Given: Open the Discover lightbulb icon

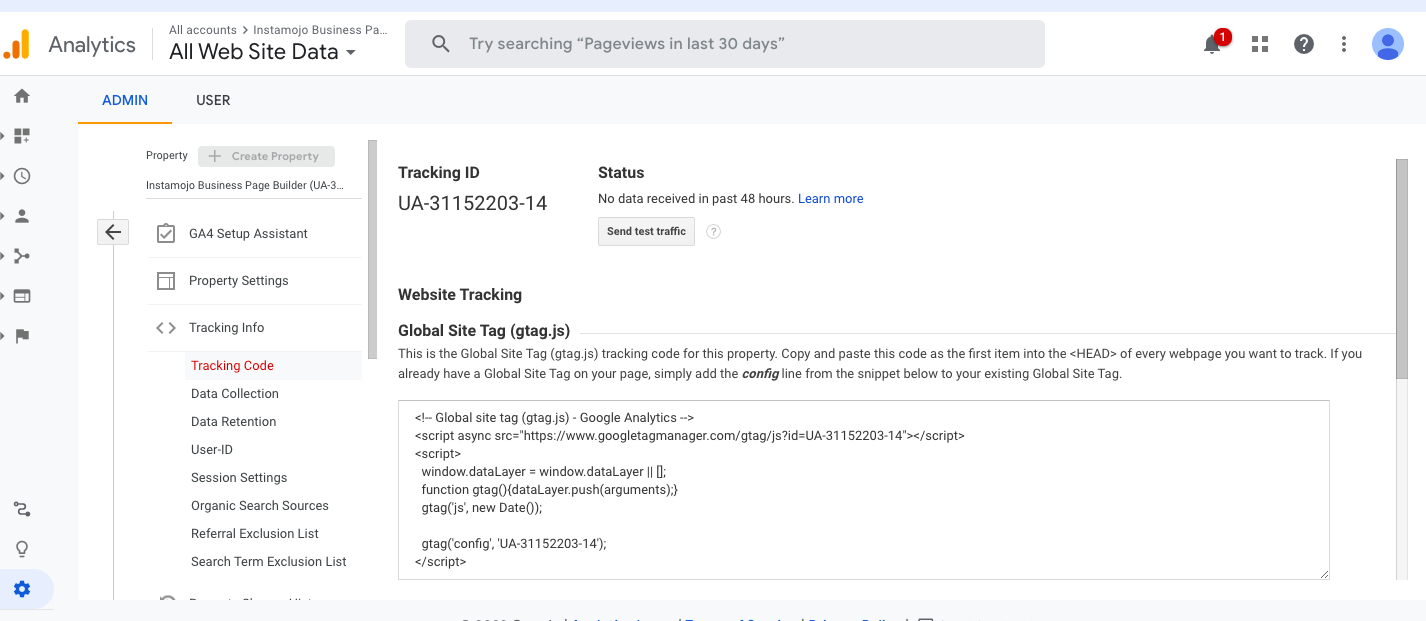Looking at the screenshot, I should click(22, 549).
